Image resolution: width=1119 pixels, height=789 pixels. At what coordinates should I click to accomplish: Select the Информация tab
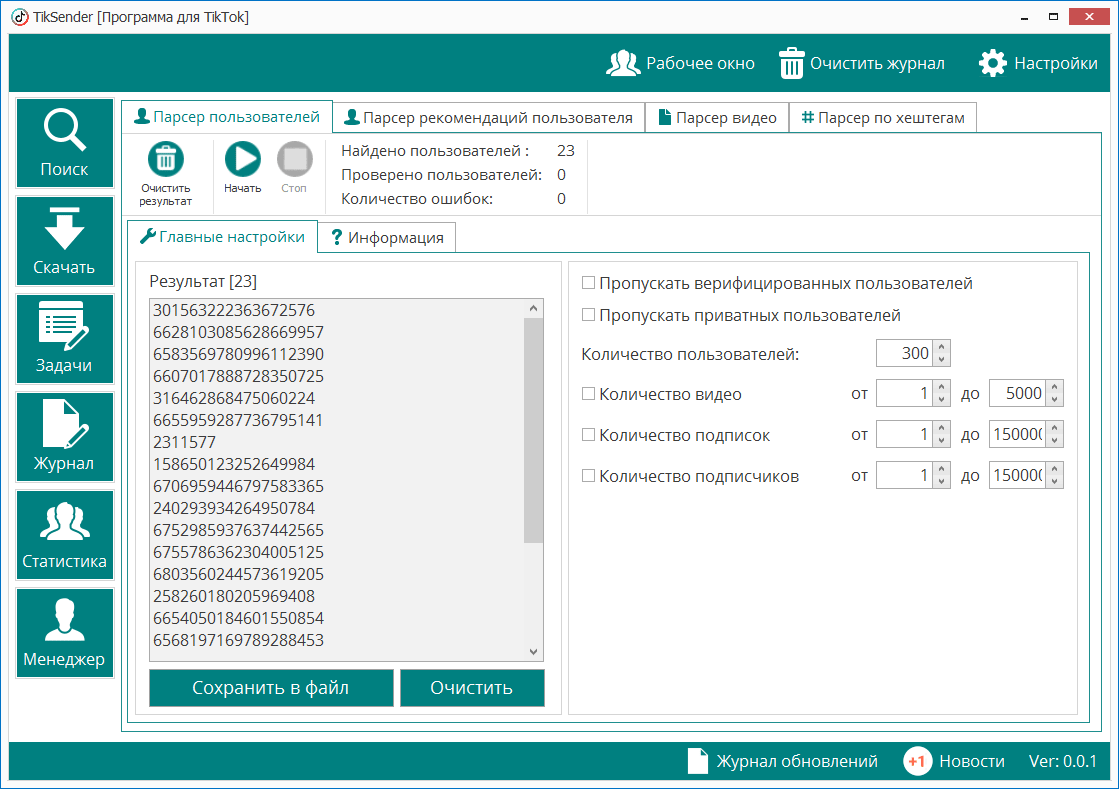click(387, 238)
